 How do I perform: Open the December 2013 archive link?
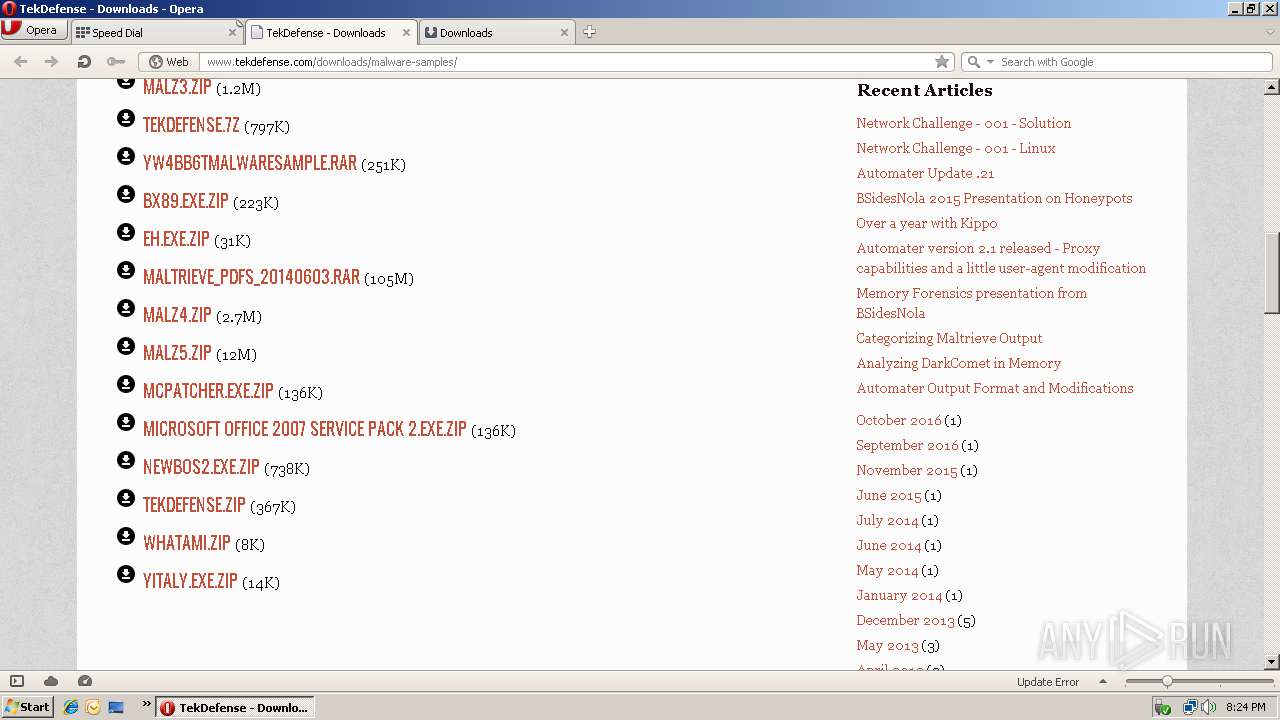[905, 620]
